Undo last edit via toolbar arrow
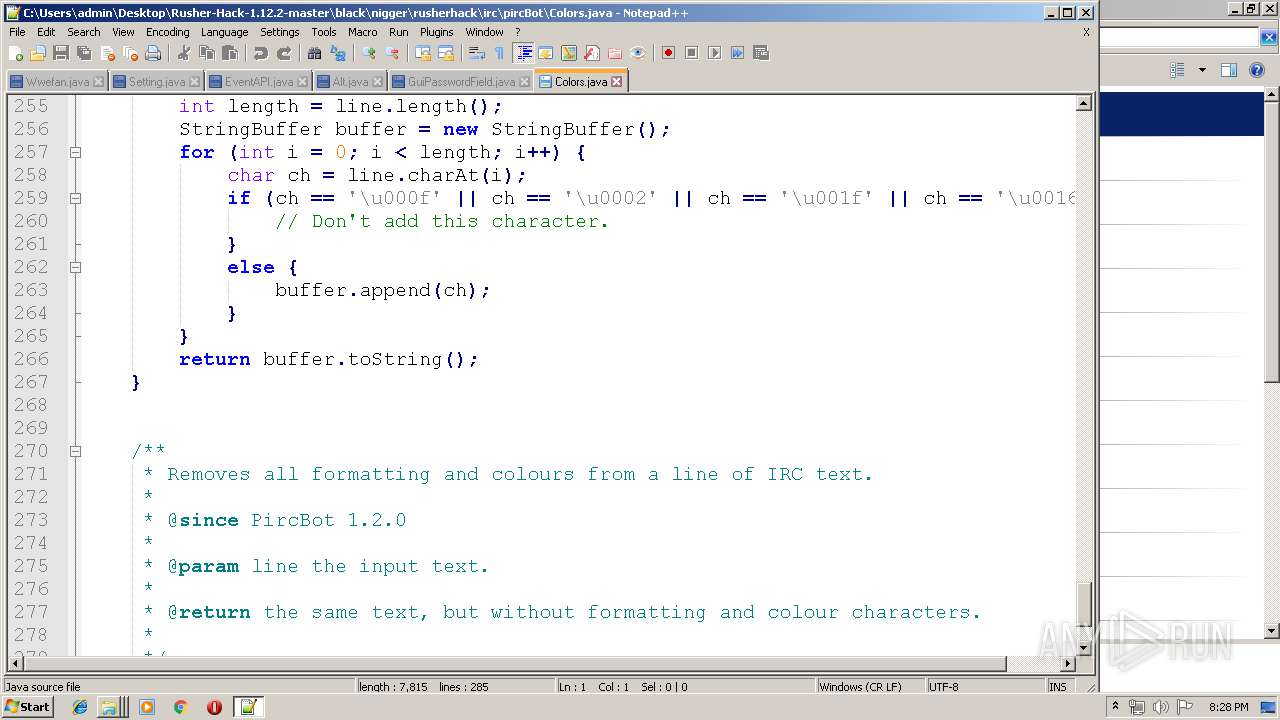The width and height of the screenshot is (1280, 720). [x=261, y=53]
